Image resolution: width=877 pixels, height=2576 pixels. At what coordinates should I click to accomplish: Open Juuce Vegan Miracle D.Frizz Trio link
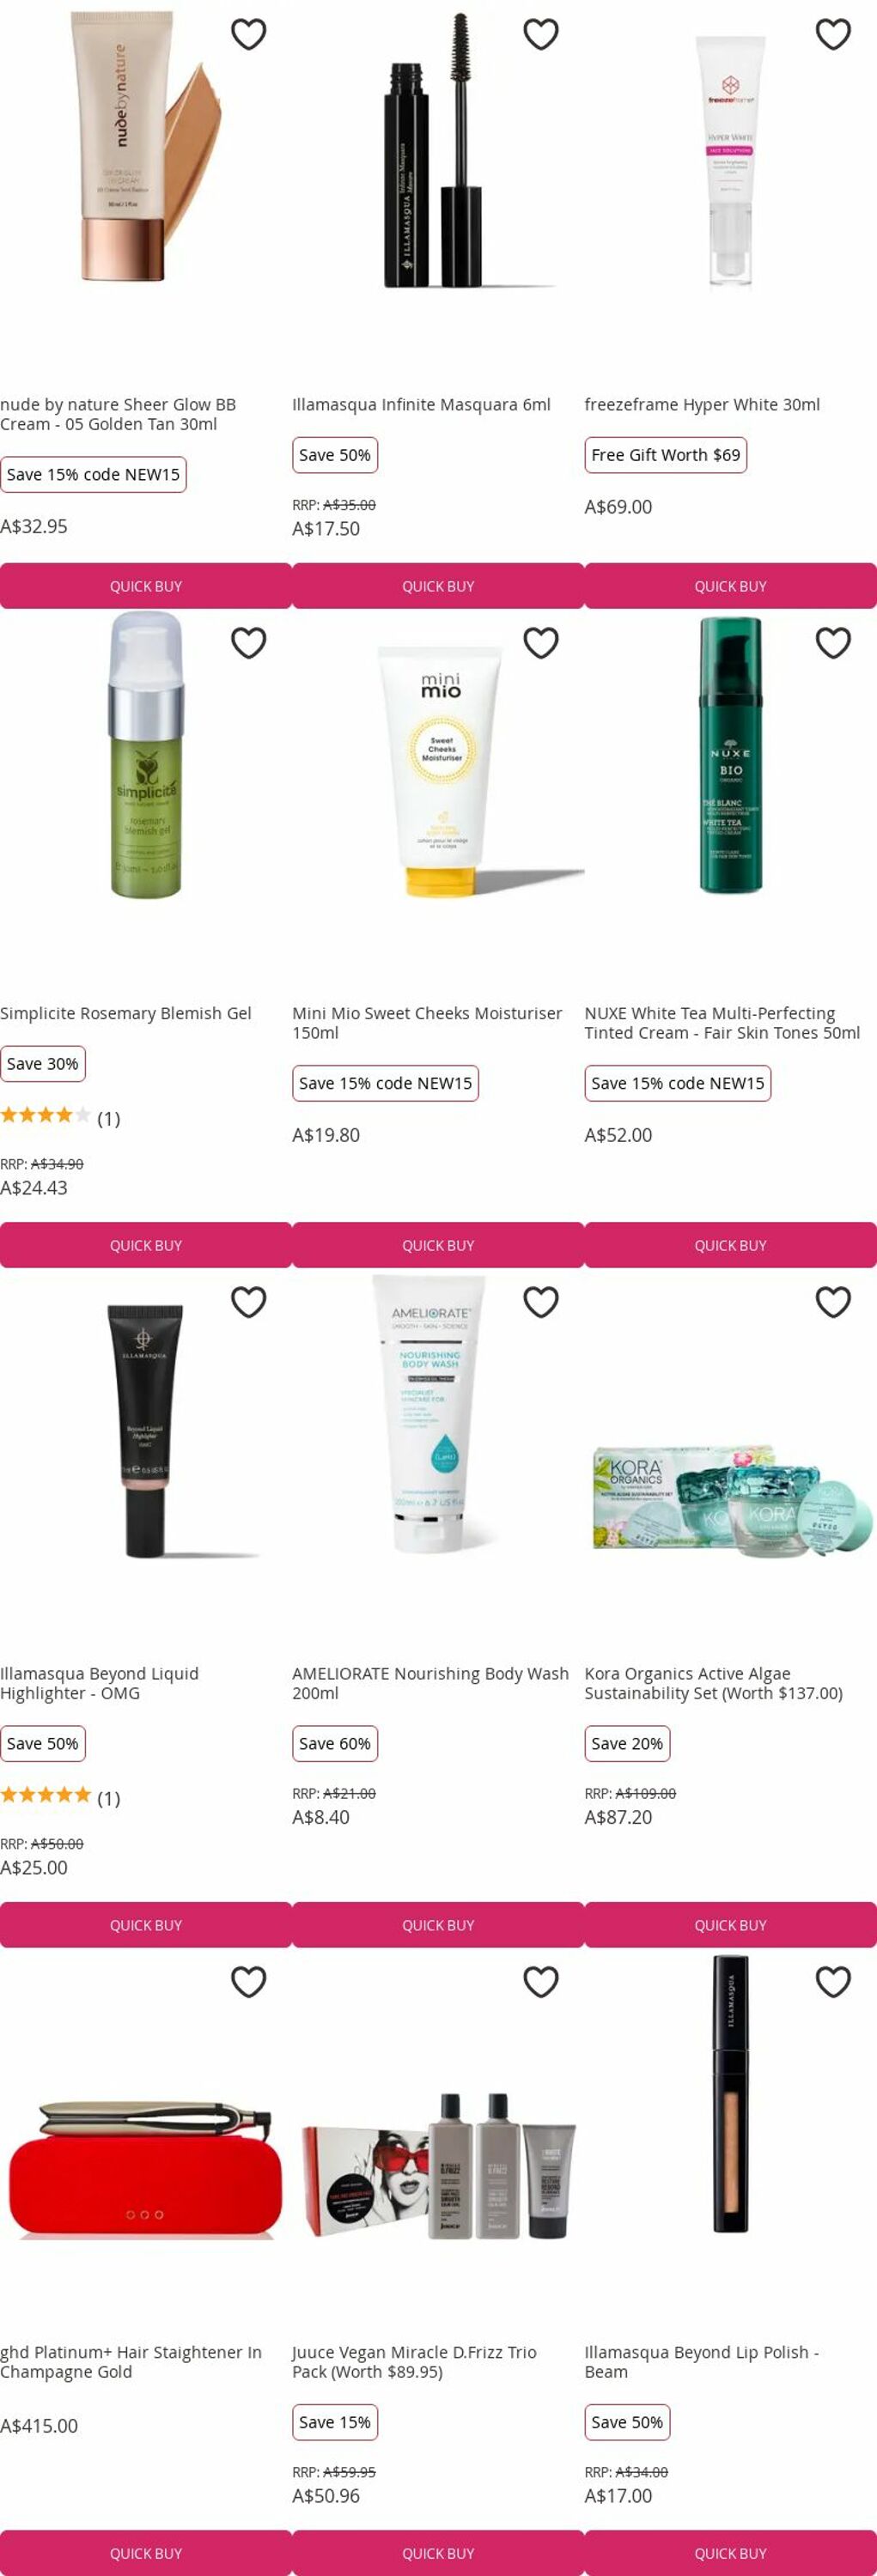coord(414,2362)
